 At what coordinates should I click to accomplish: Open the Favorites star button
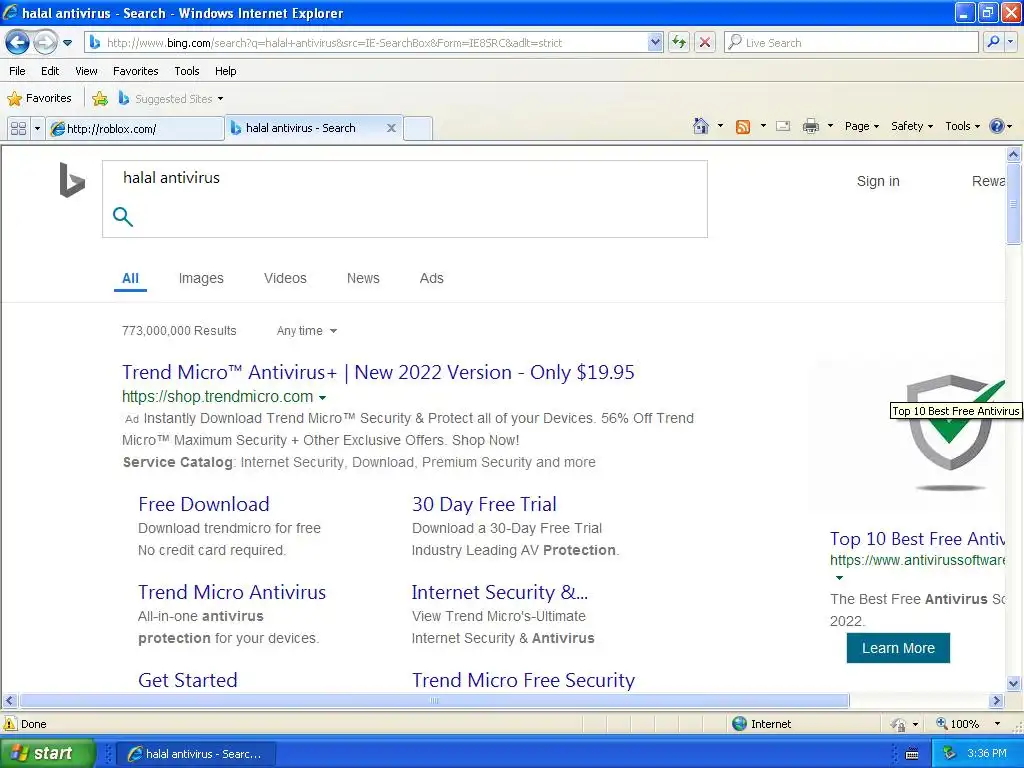pyautogui.click(x=39, y=99)
